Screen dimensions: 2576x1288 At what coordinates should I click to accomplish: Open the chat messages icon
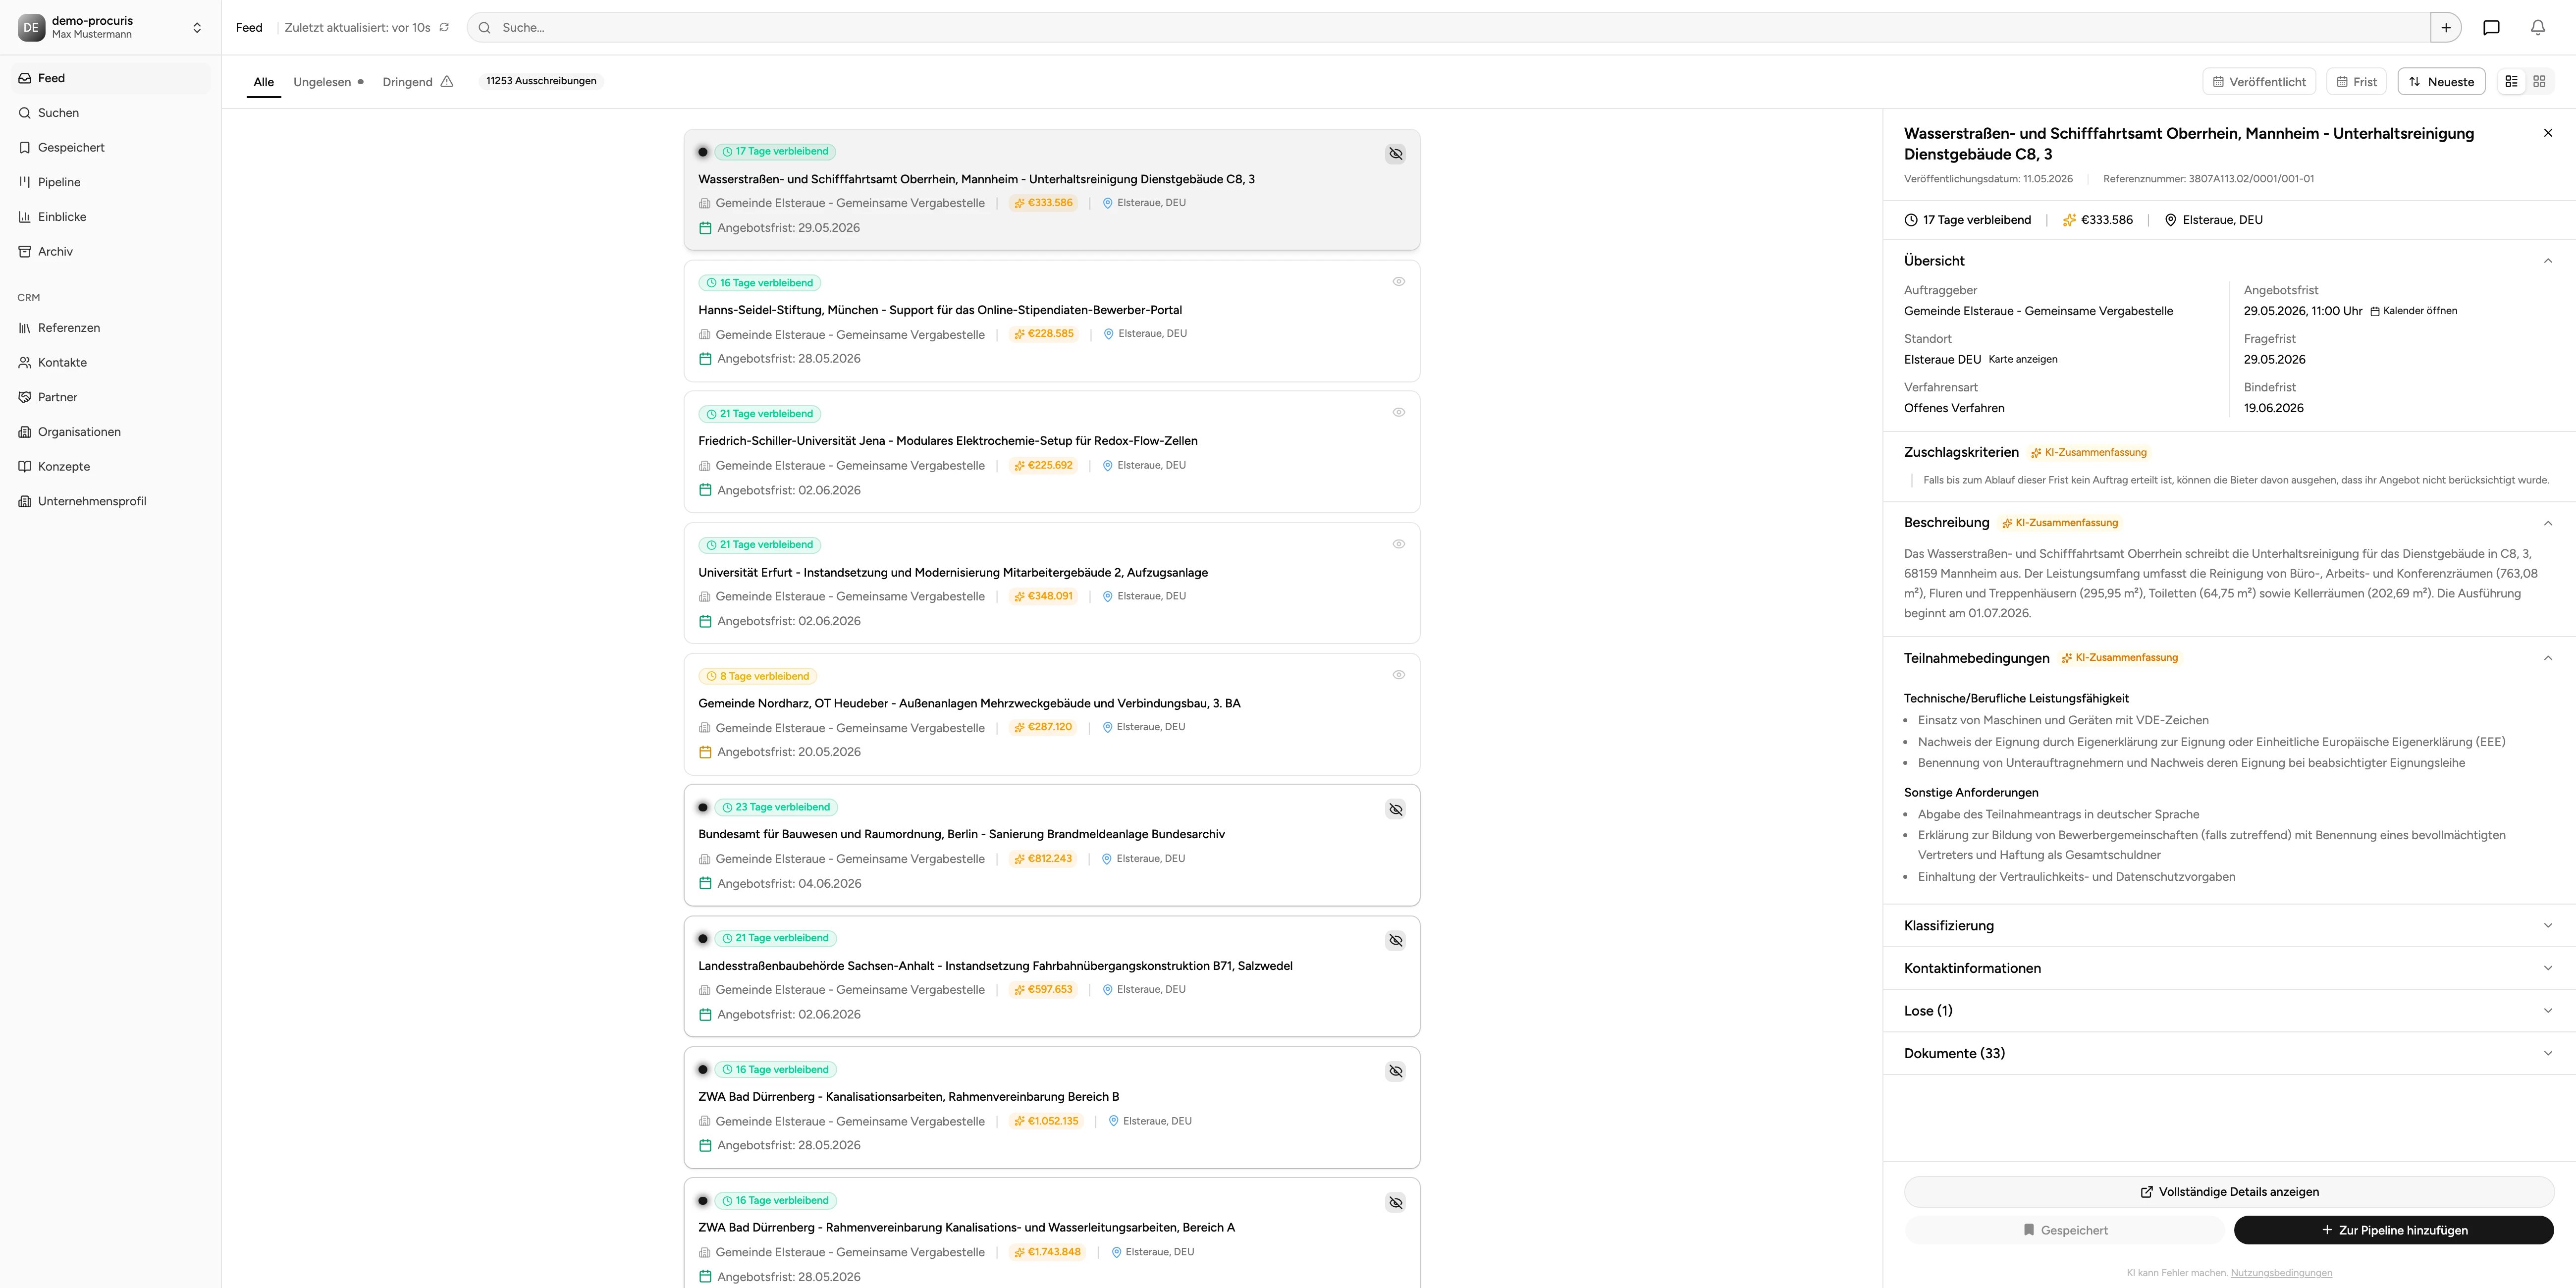pyautogui.click(x=2491, y=27)
